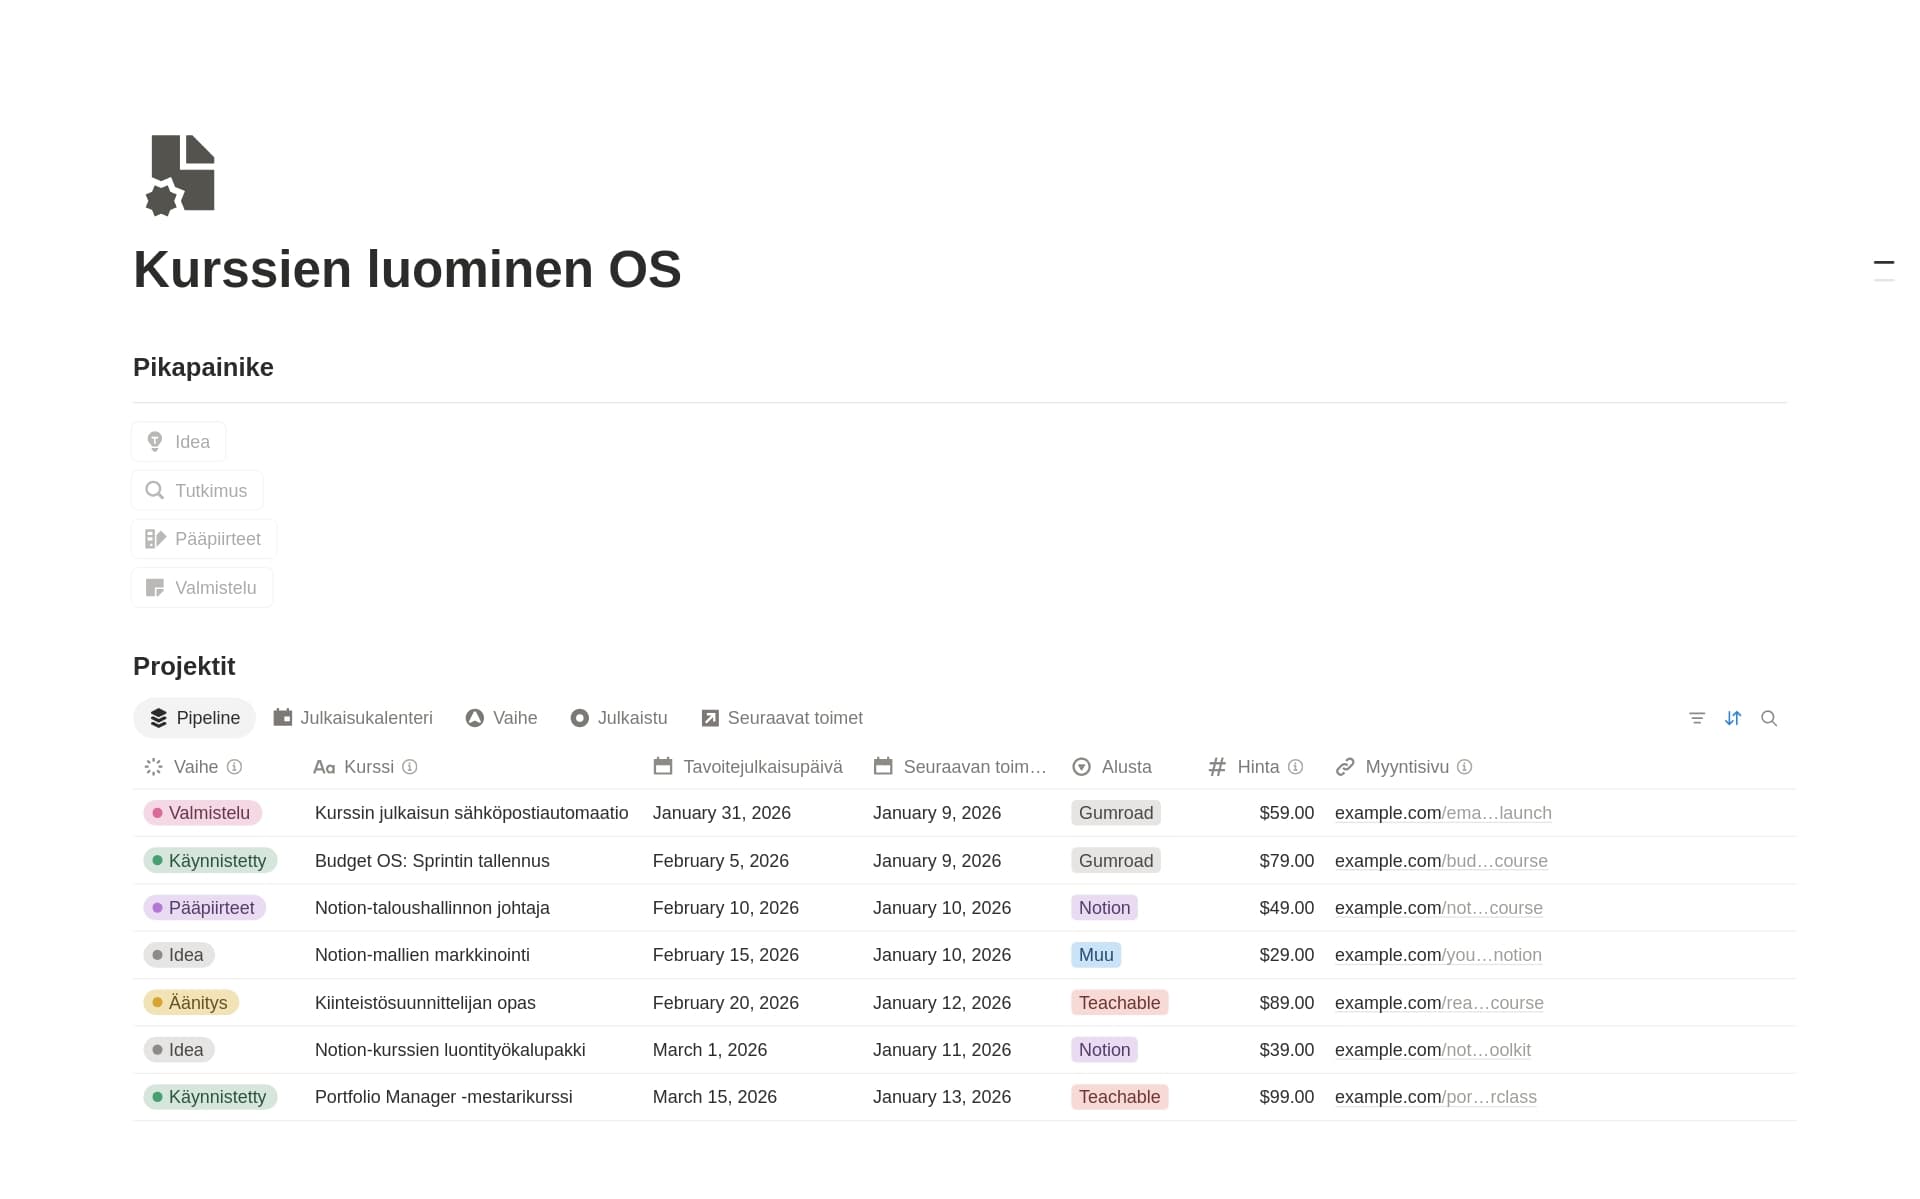Click info icon next to Myyntisivu header
The image size is (1920, 1199).
[x=1464, y=767]
